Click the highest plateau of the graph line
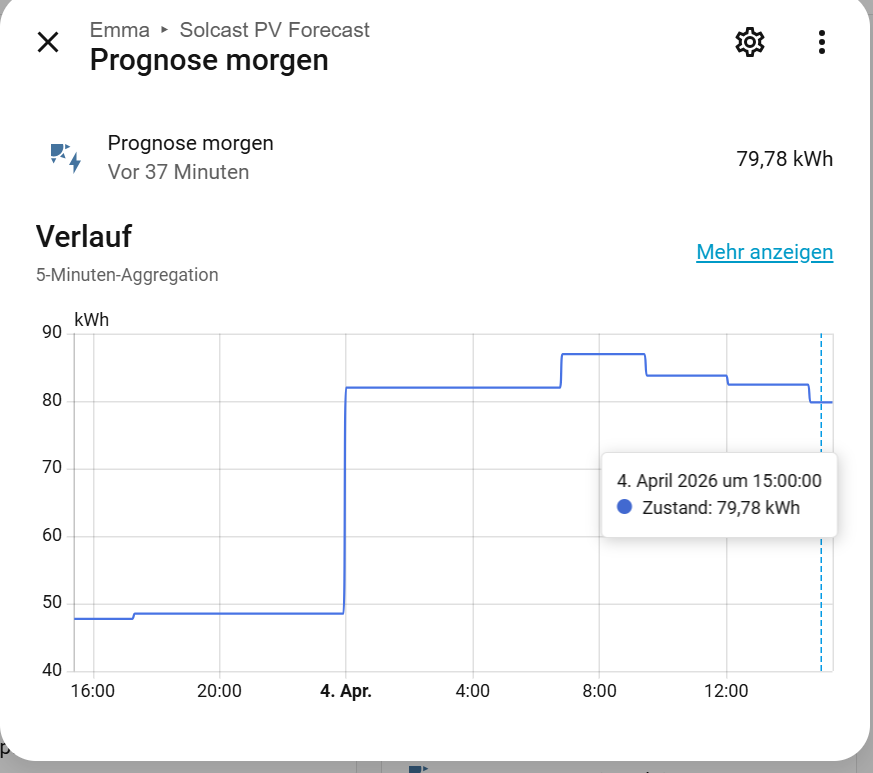The height and width of the screenshot is (773, 873). [604, 354]
